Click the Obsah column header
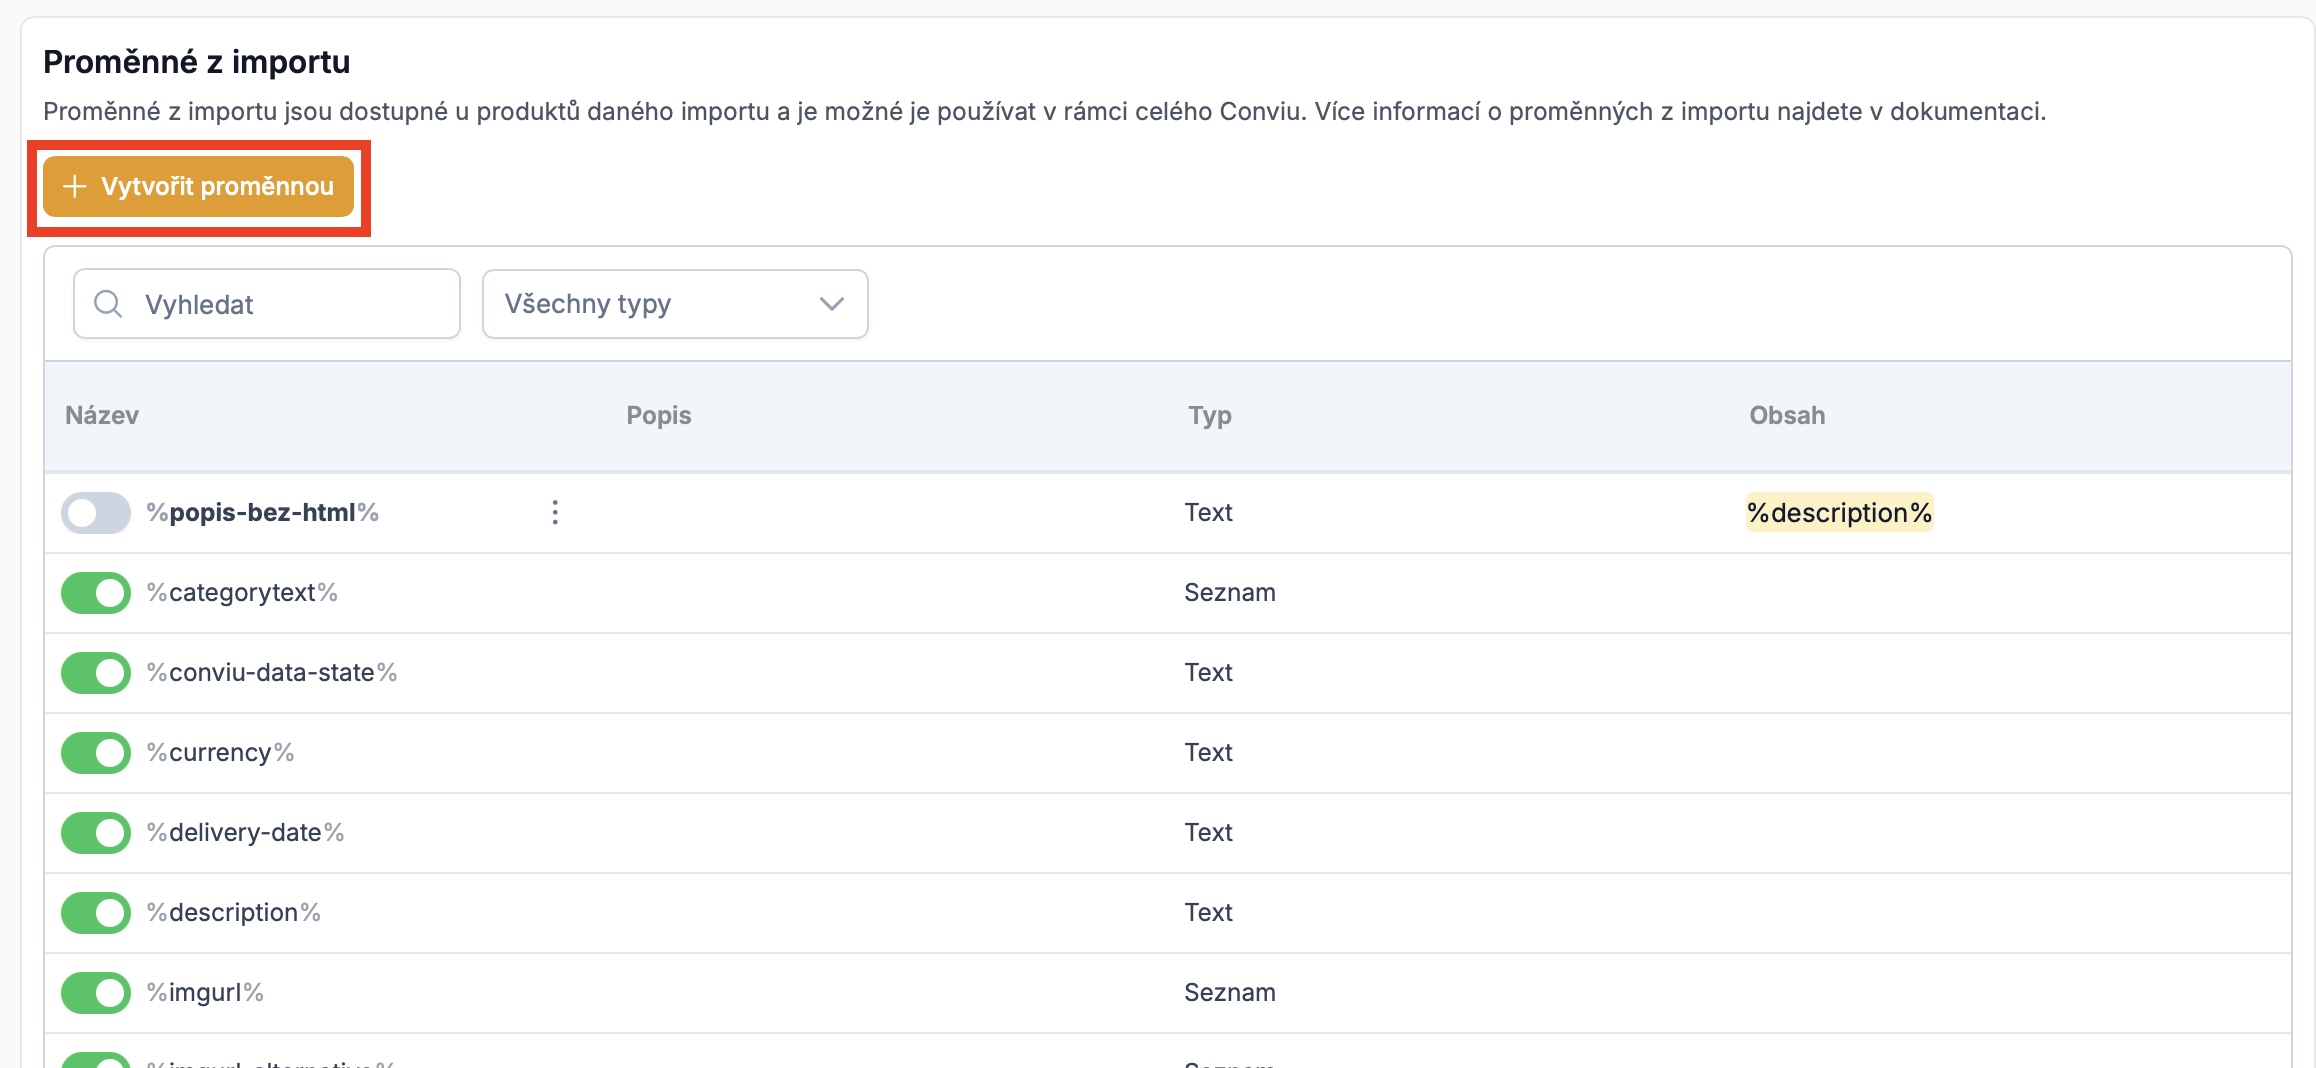 click(1786, 416)
